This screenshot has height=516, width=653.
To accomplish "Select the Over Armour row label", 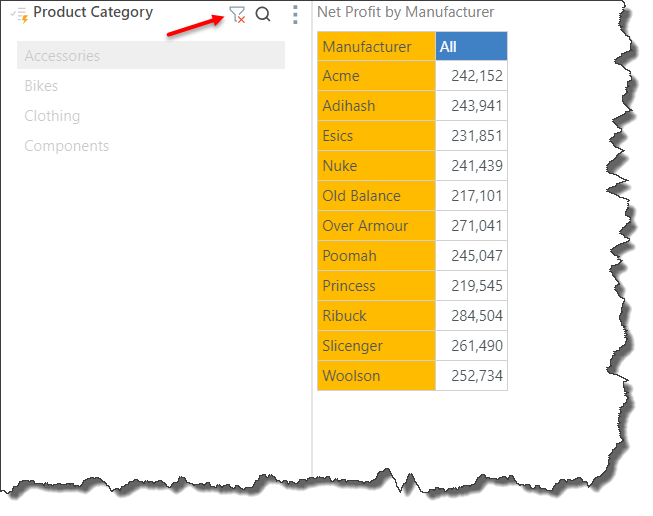I will coord(376,226).
